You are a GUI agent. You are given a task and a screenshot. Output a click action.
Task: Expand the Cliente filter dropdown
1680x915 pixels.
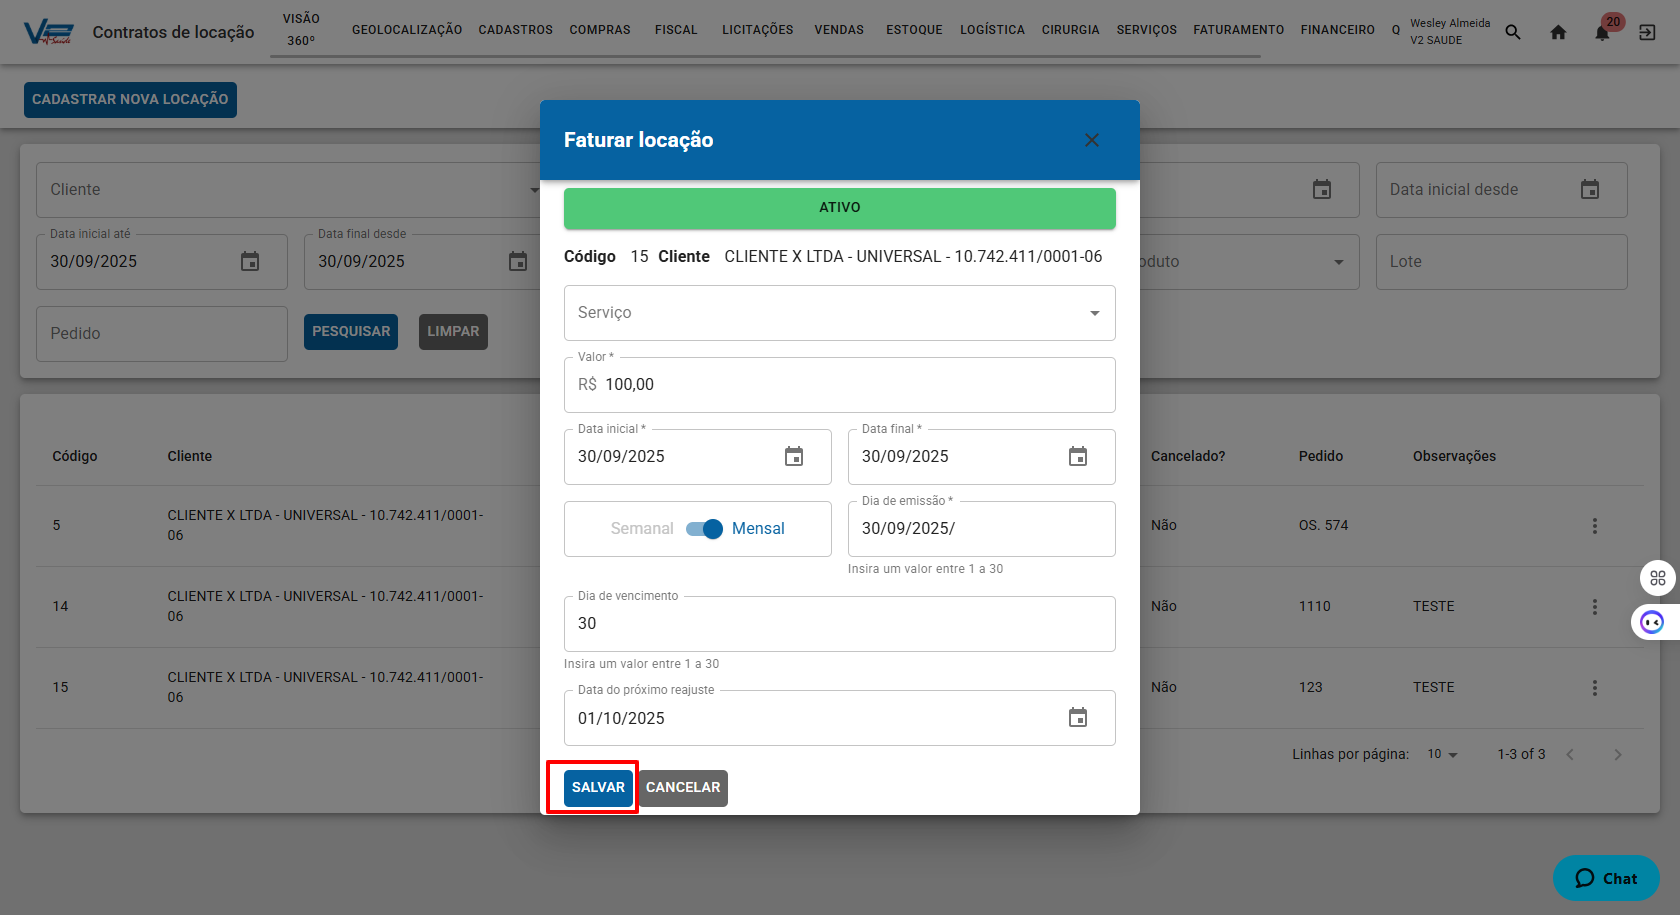(532, 190)
